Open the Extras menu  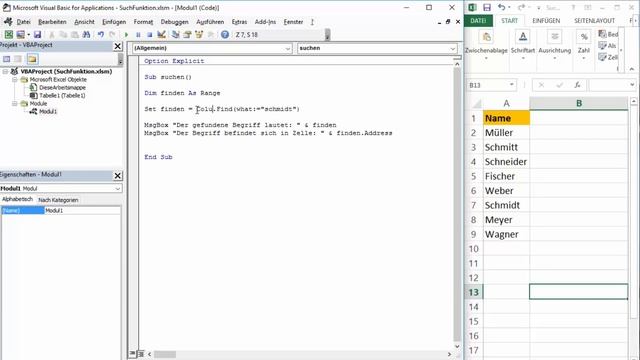tap(239, 22)
